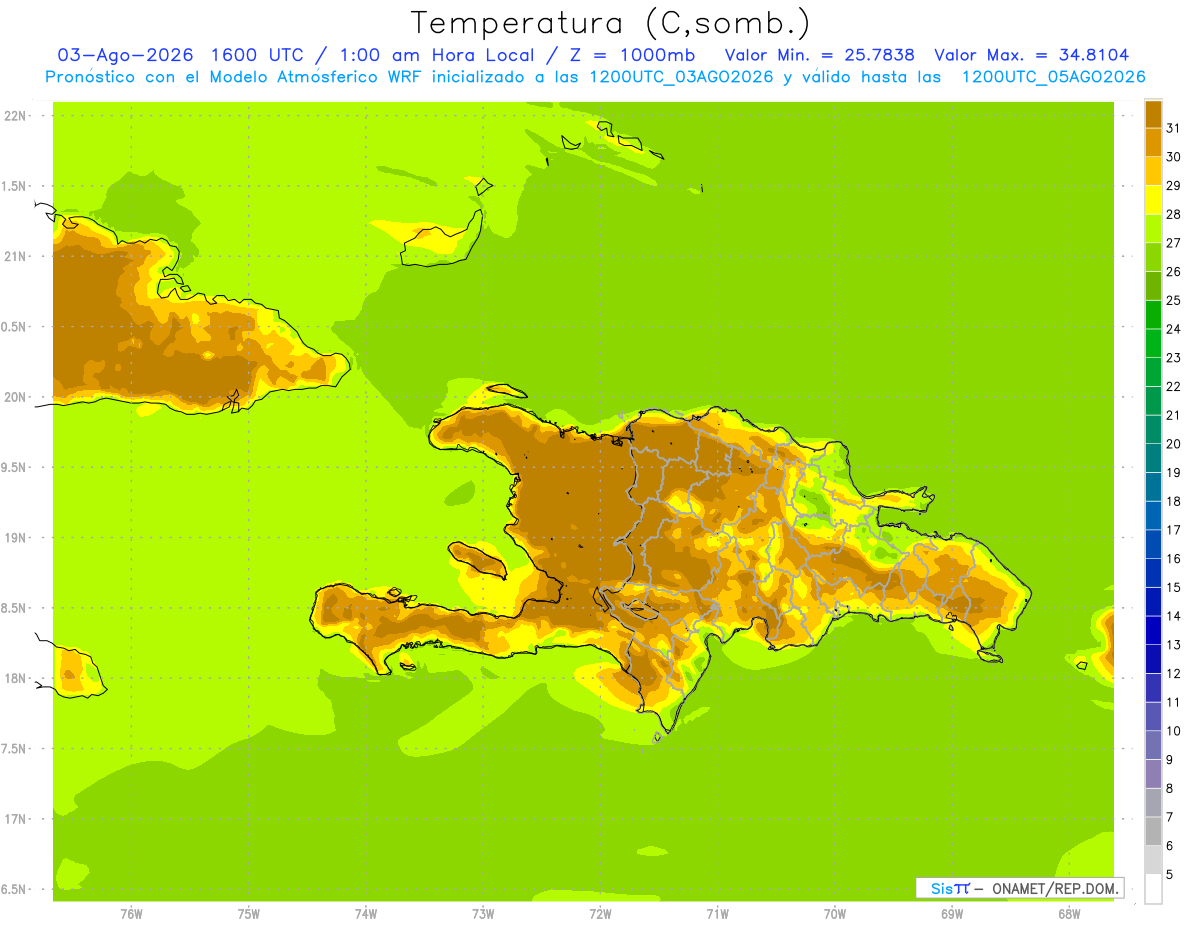
Task: Click the "22N" latitude axis label
Action: click(x=16, y=116)
